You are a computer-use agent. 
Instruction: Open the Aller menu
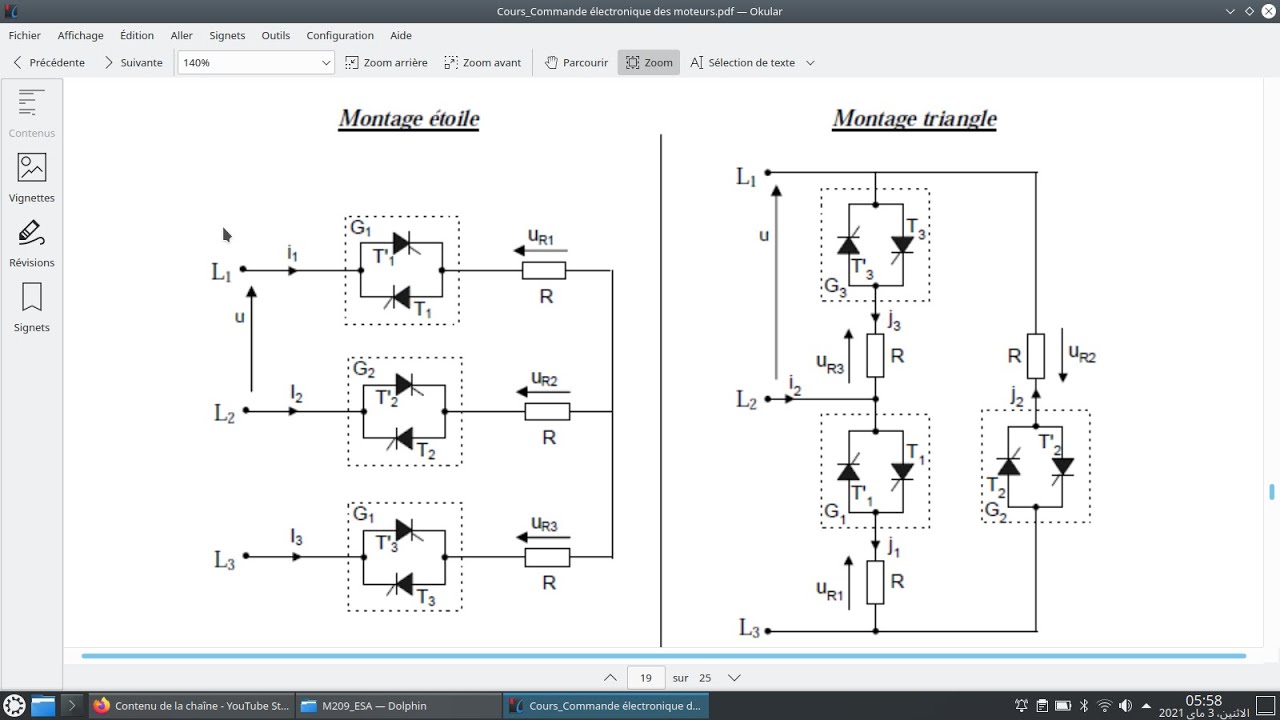tap(182, 35)
